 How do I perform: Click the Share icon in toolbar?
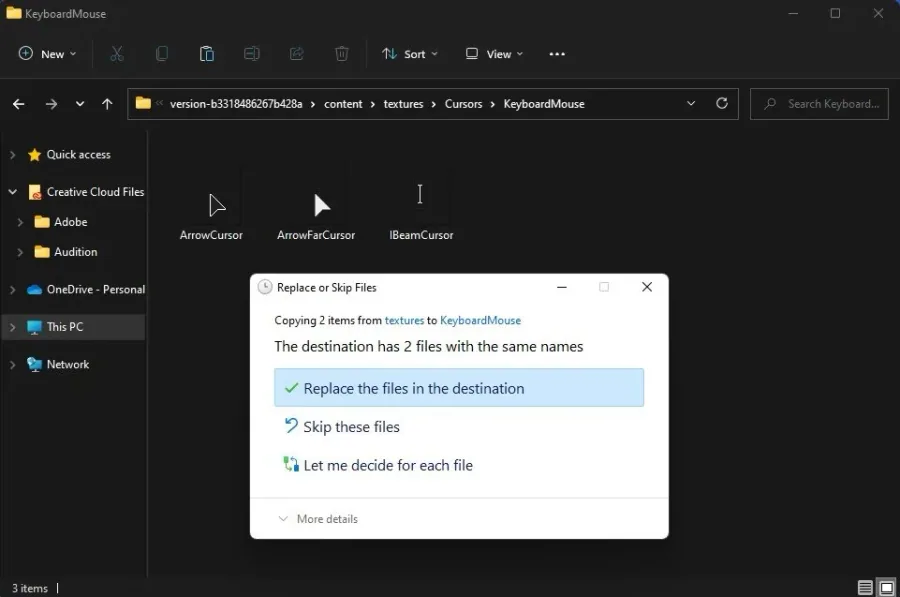point(296,54)
